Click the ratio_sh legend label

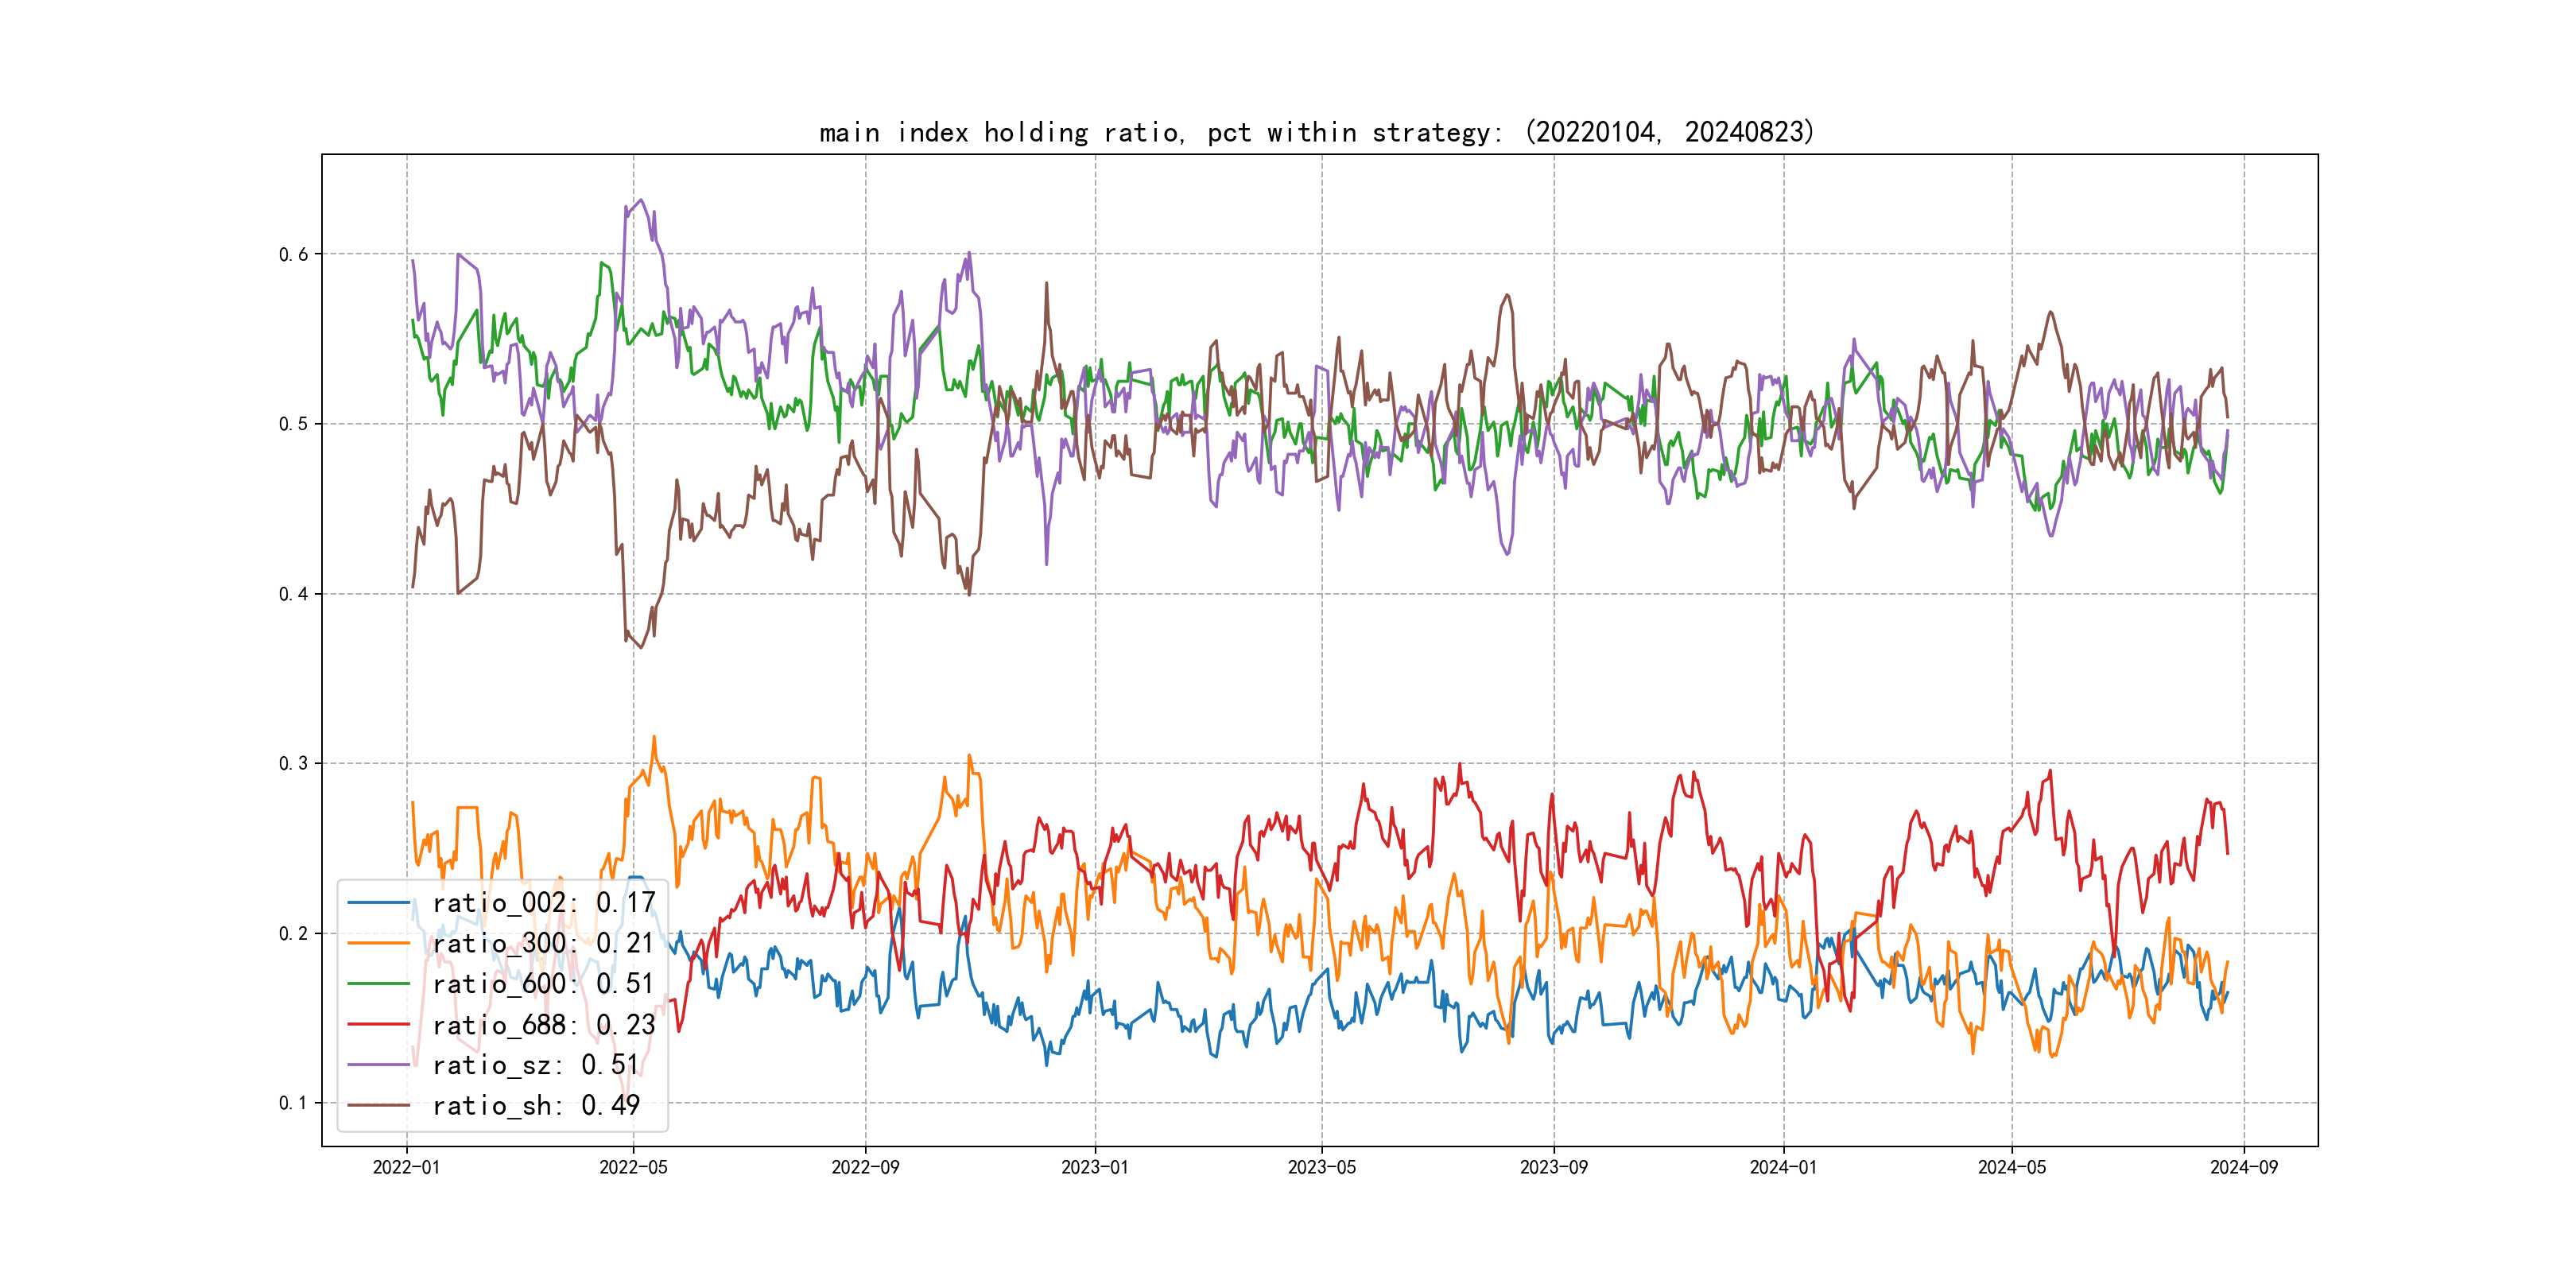(x=535, y=1106)
